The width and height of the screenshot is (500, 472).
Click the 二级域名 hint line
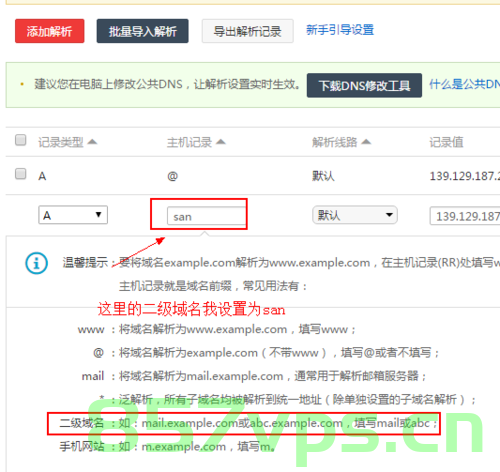pyautogui.click(x=248, y=423)
